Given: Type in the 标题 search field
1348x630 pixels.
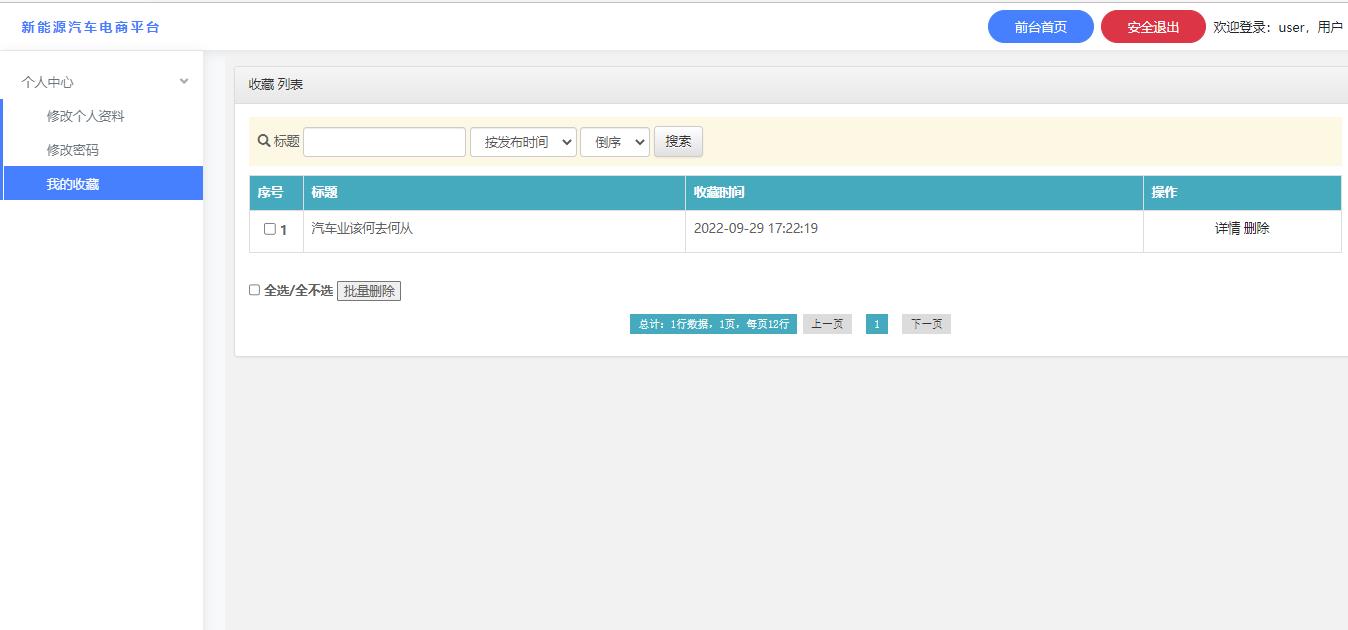Looking at the screenshot, I should point(384,142).
